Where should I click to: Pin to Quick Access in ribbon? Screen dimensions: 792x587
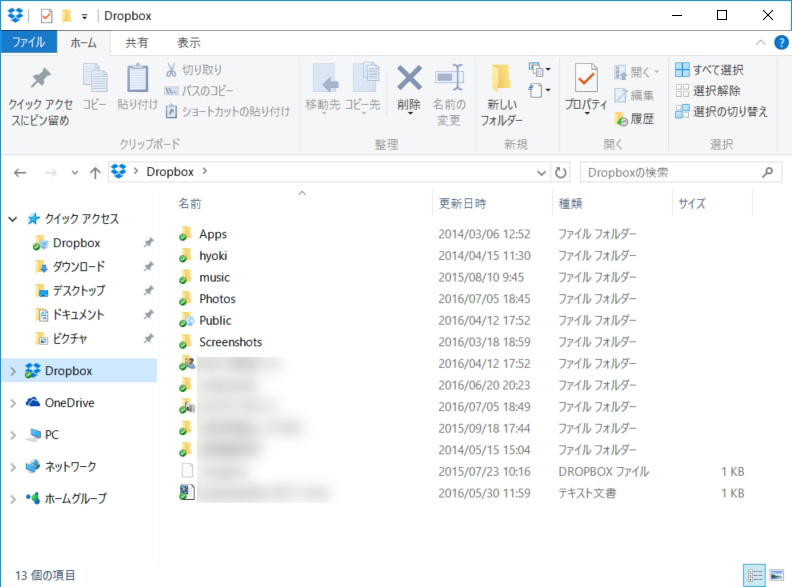click(40, 96)
